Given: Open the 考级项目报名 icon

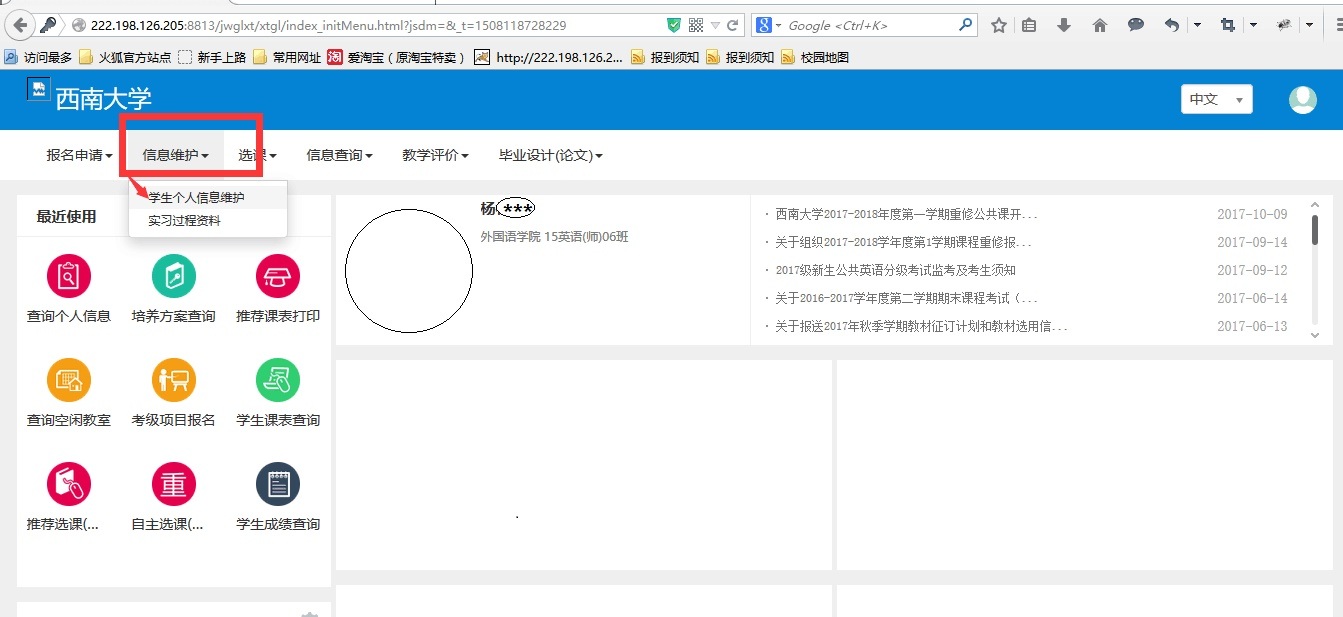Looking at the screenshot, I should pyautogui.click(x=173, y=380).
